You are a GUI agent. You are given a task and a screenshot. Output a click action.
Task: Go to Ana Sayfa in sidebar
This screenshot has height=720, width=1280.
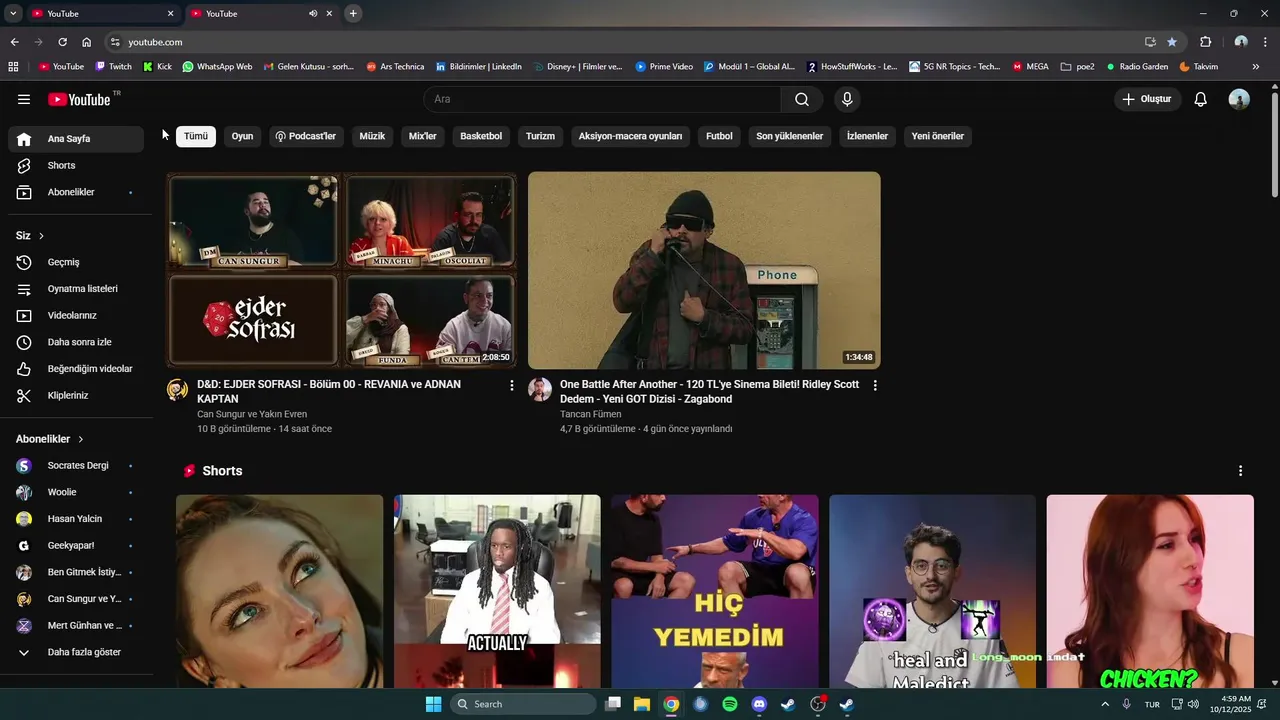pyautogui.click(x=76, y=139)
